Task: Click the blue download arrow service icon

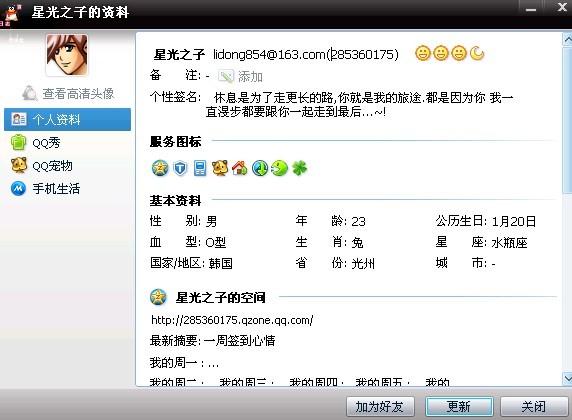Action: pos(260,168)
